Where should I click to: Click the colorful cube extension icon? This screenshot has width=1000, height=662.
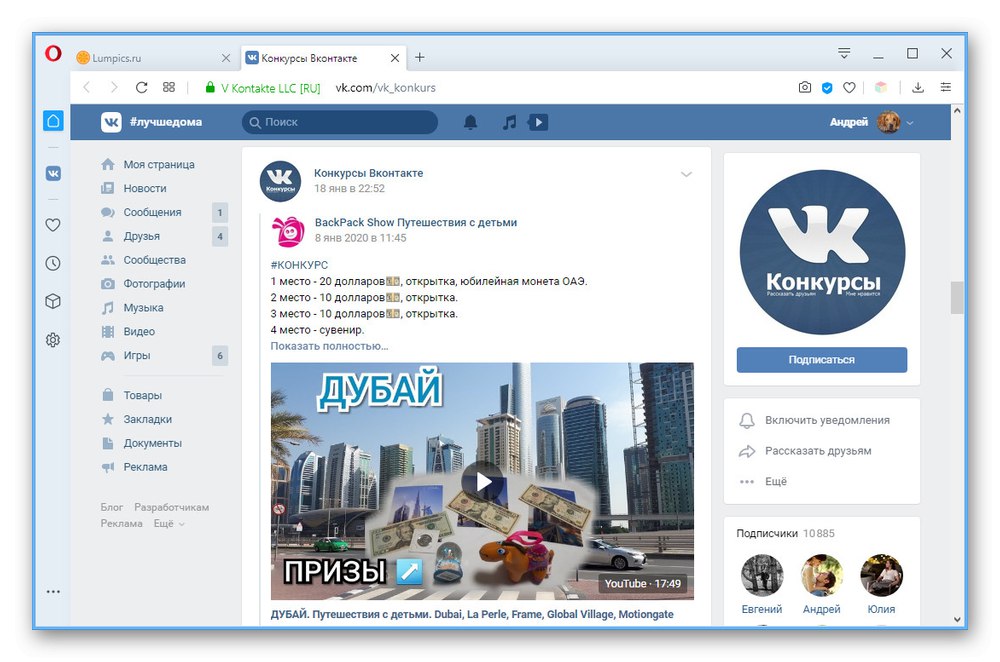(x=881, y=87)
